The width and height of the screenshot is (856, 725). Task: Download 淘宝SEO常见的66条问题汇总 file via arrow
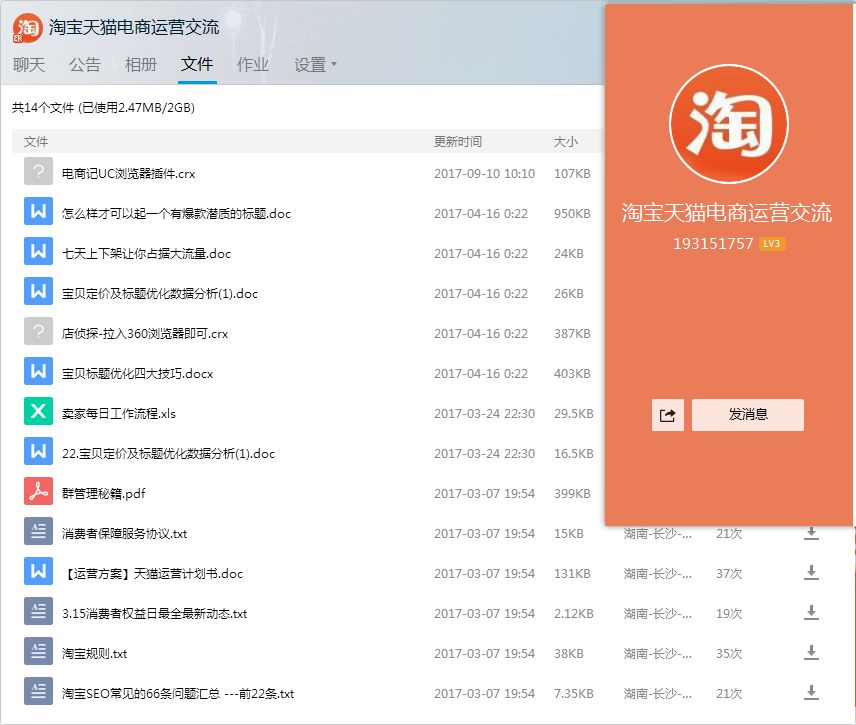click(812, 693)
